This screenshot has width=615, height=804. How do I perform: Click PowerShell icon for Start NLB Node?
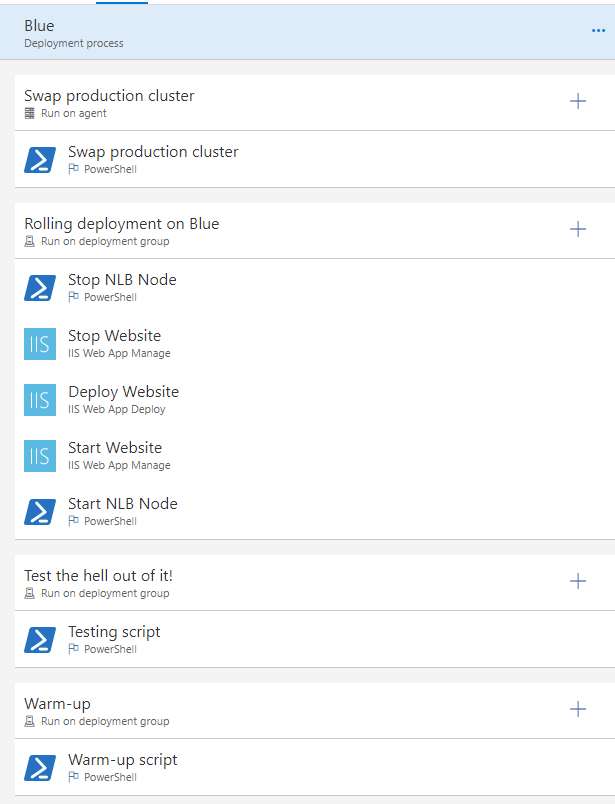40,512
